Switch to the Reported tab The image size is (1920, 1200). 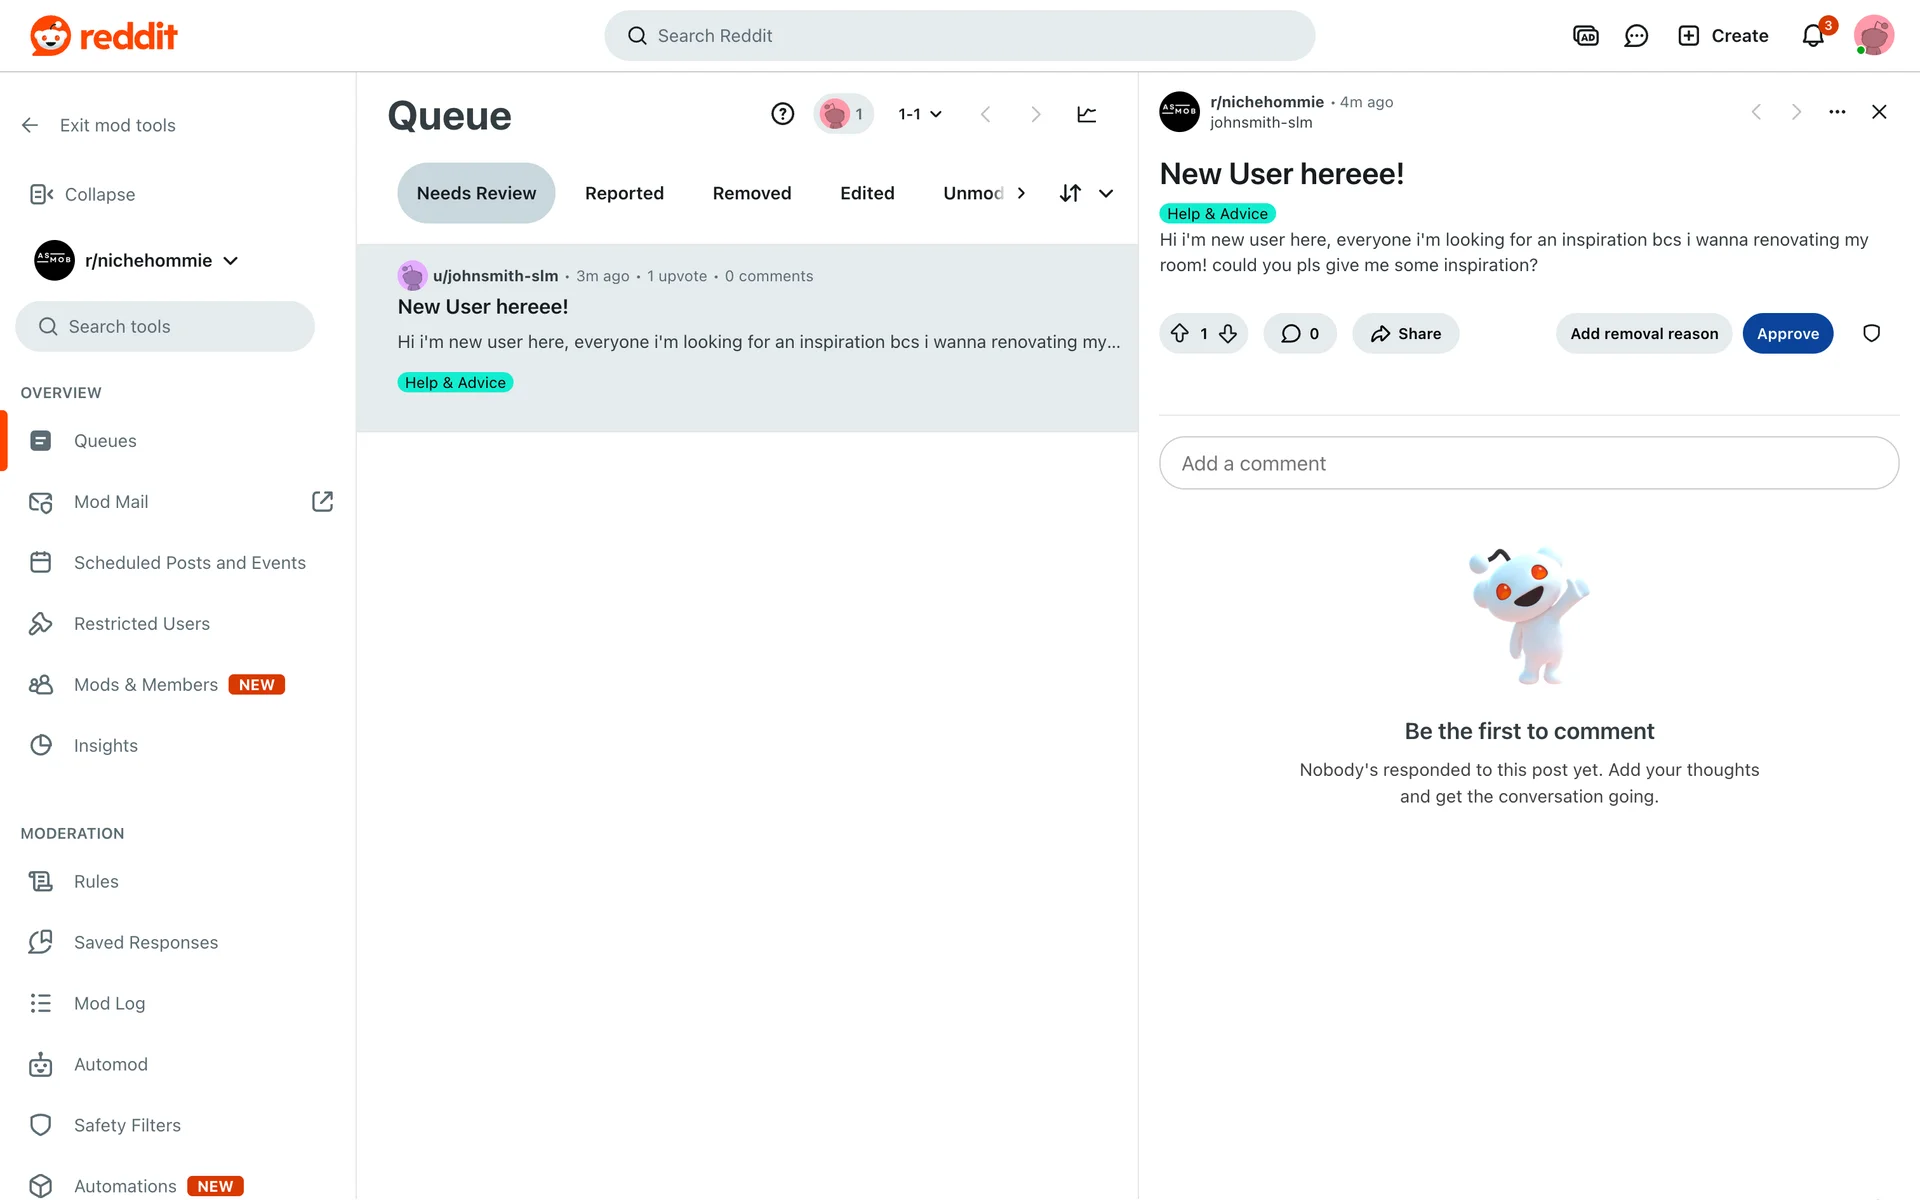[x=624, y=193]
